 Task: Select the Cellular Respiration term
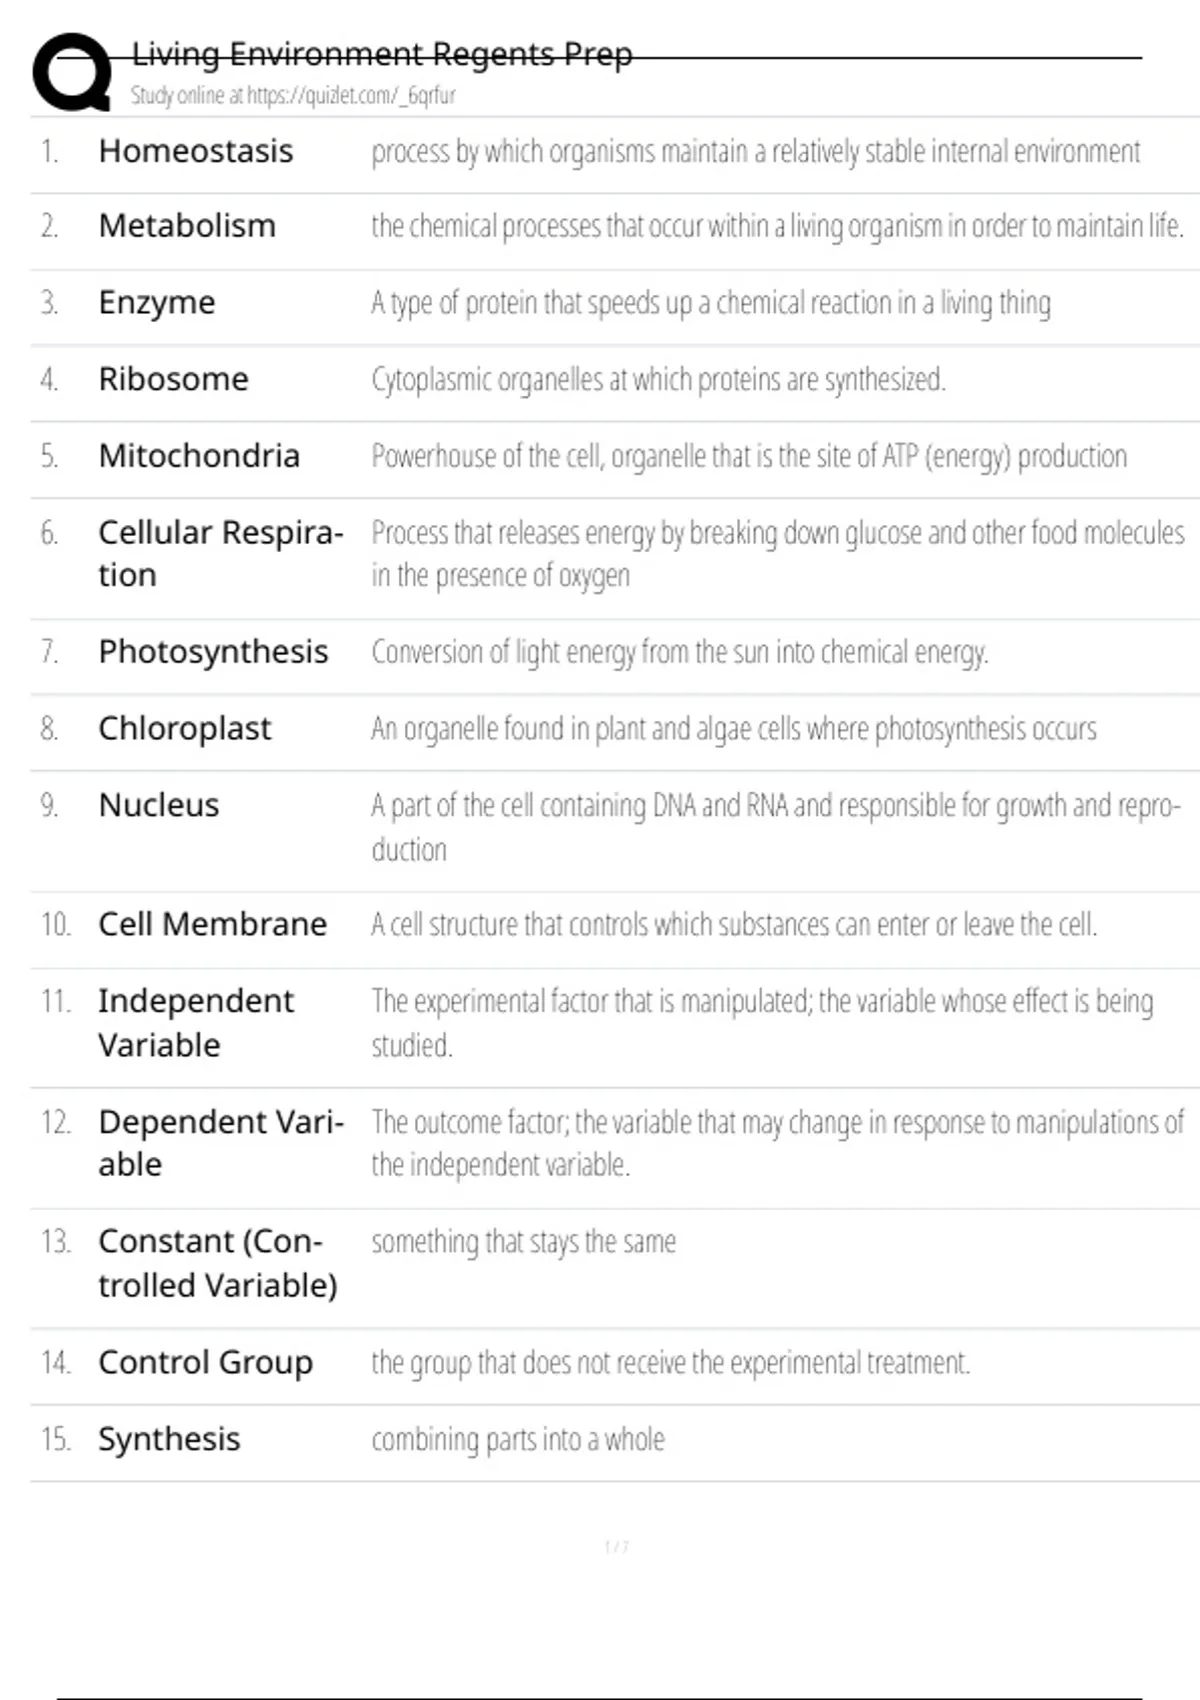coord(220,553)
